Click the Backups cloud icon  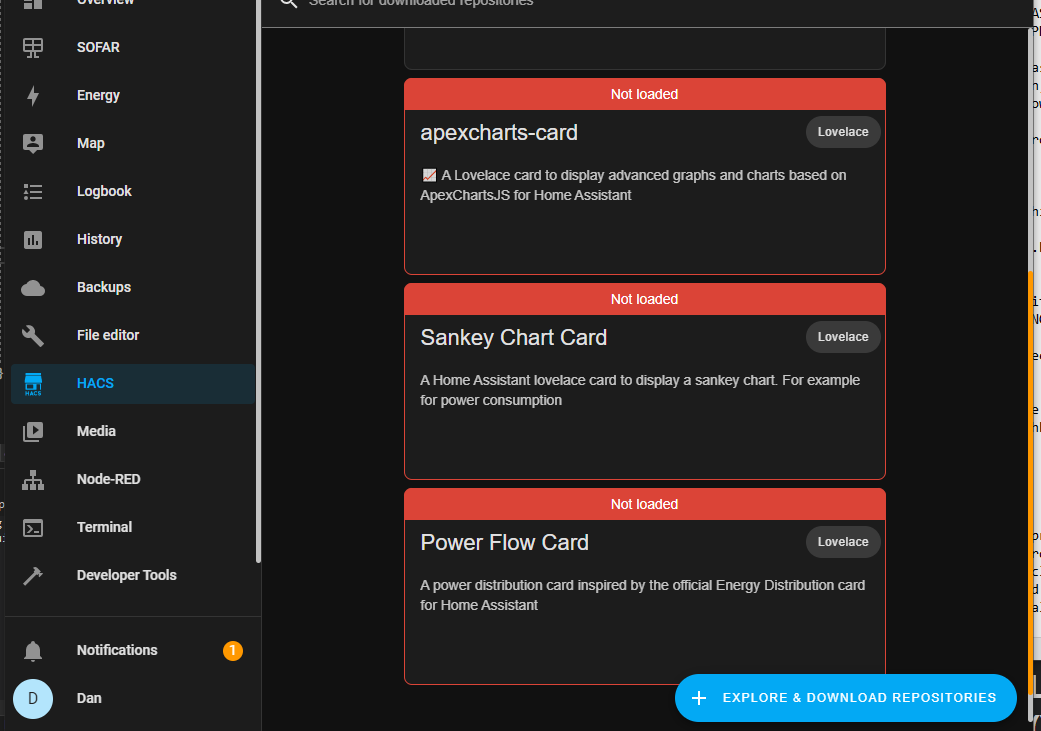pos(33,287)
